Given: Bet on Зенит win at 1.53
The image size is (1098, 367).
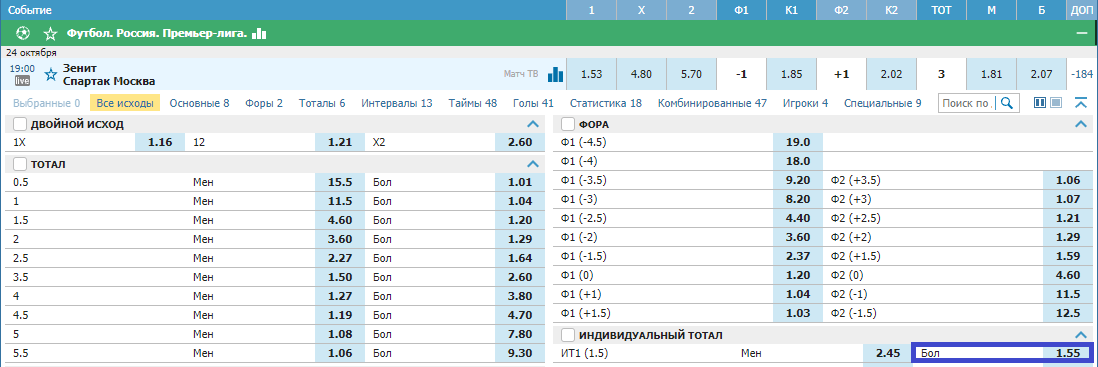Looking at the screenshot, I should (592, 74).
